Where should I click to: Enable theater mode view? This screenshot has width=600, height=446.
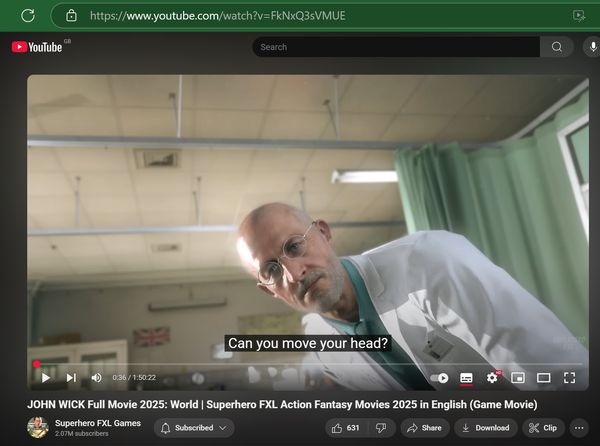pyautogui.click(x=543, y=378)
